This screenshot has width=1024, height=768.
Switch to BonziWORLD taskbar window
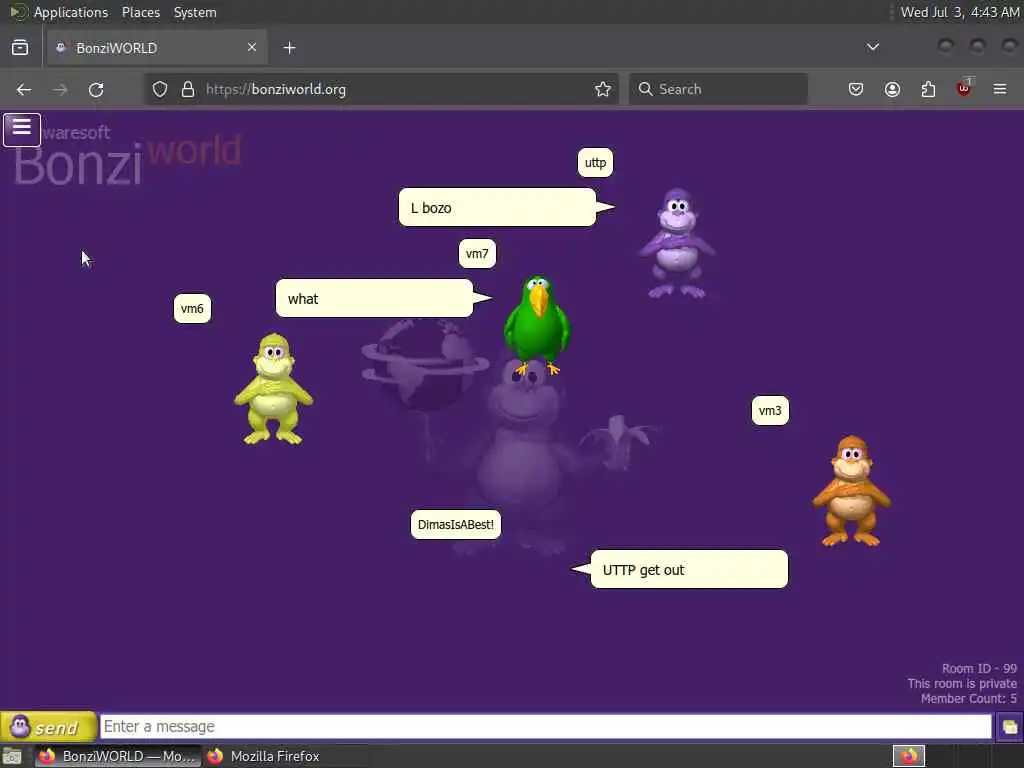tap(118, 756)
